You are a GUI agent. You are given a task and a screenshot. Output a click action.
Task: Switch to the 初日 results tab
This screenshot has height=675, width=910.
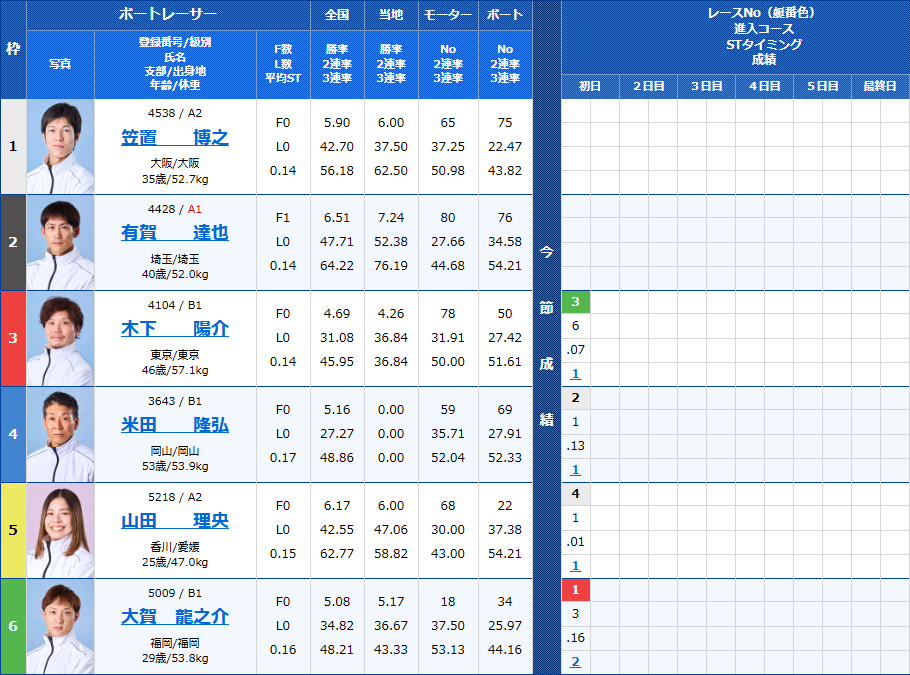589,86
